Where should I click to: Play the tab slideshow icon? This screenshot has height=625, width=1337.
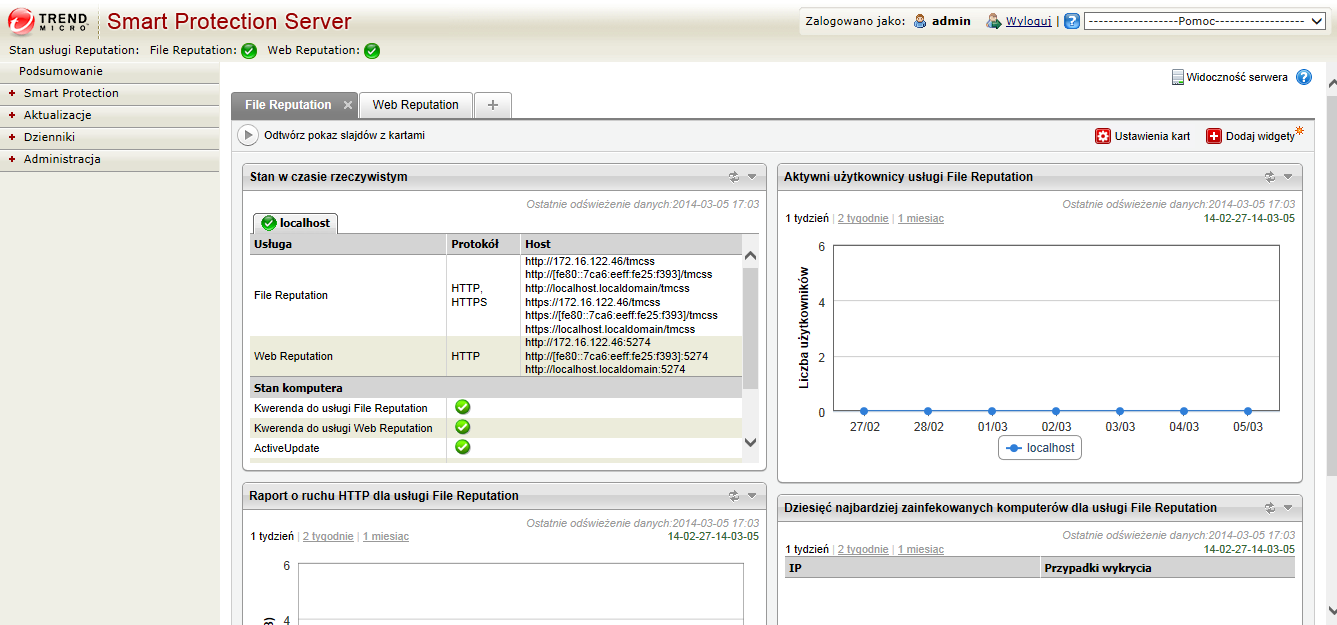(x=247, y=135)
